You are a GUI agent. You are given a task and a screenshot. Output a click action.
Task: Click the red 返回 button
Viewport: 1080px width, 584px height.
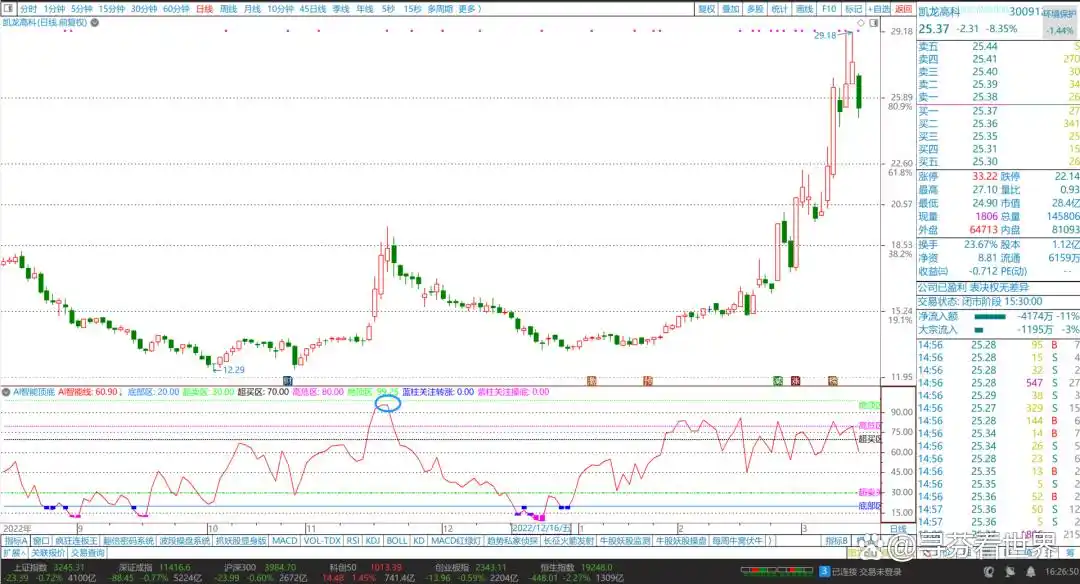902,8
